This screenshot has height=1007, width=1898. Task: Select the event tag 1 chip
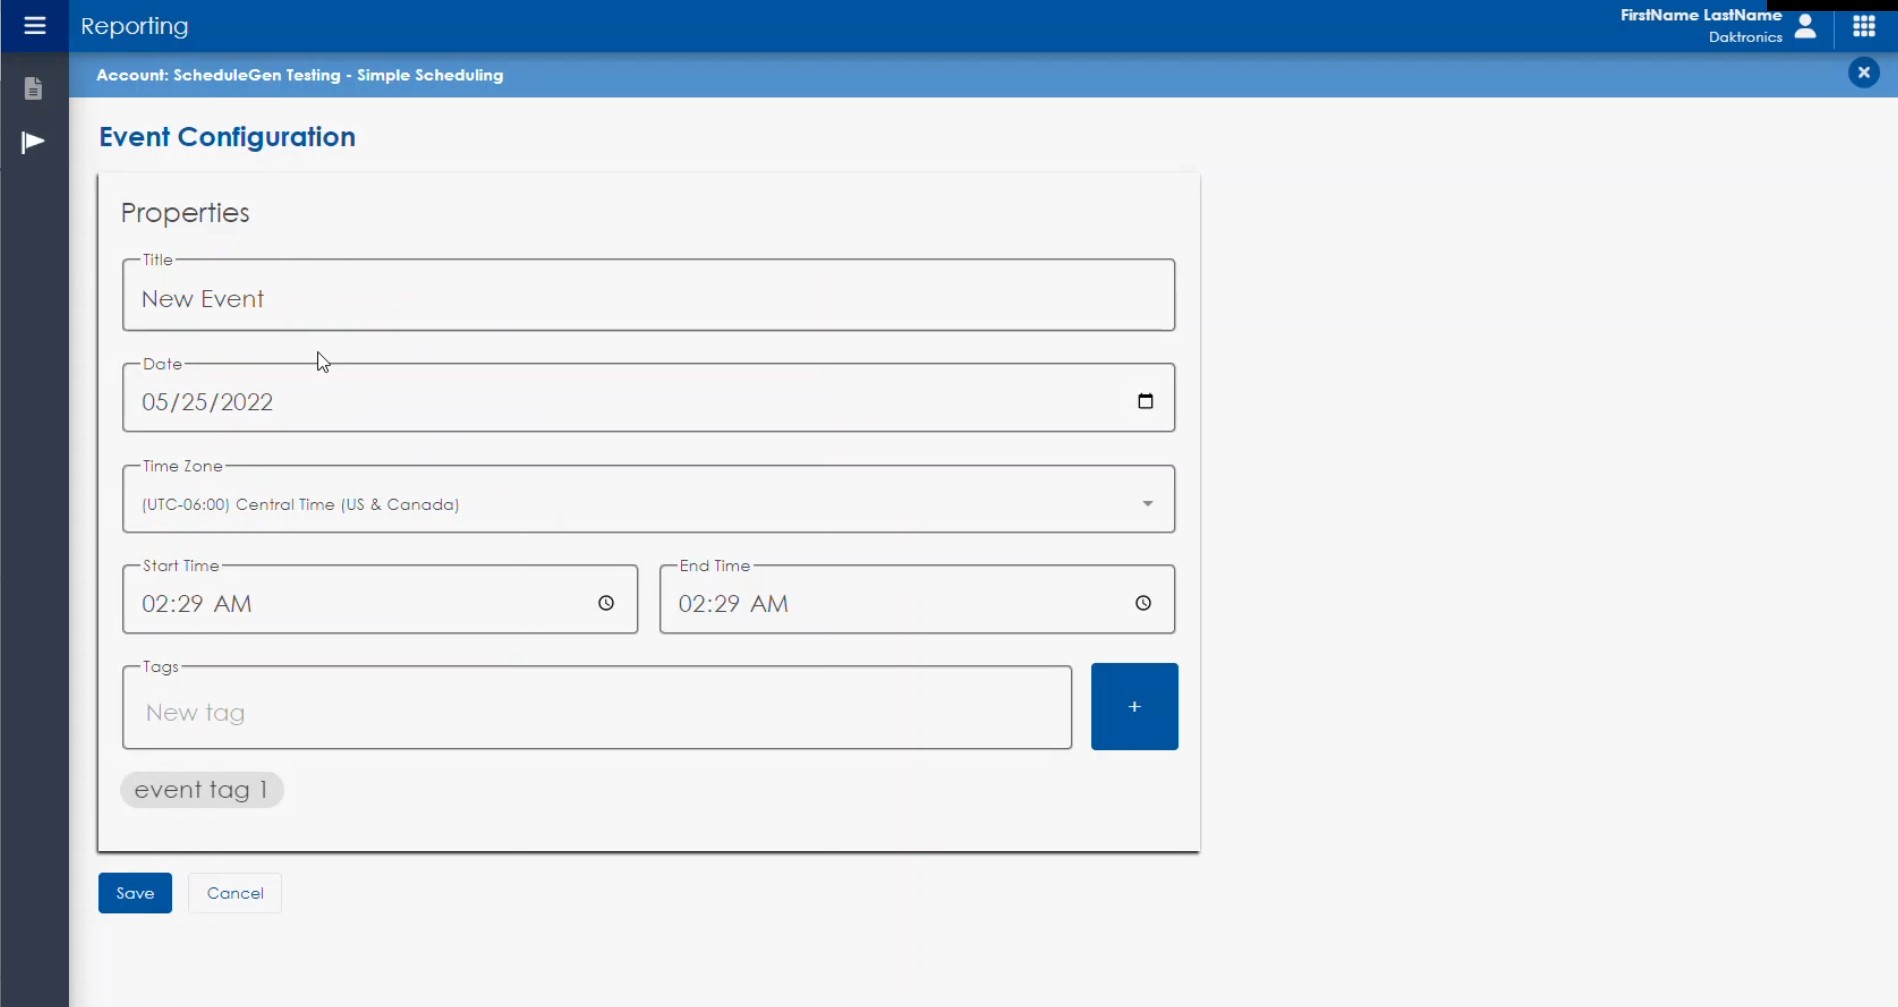[201, 789]
